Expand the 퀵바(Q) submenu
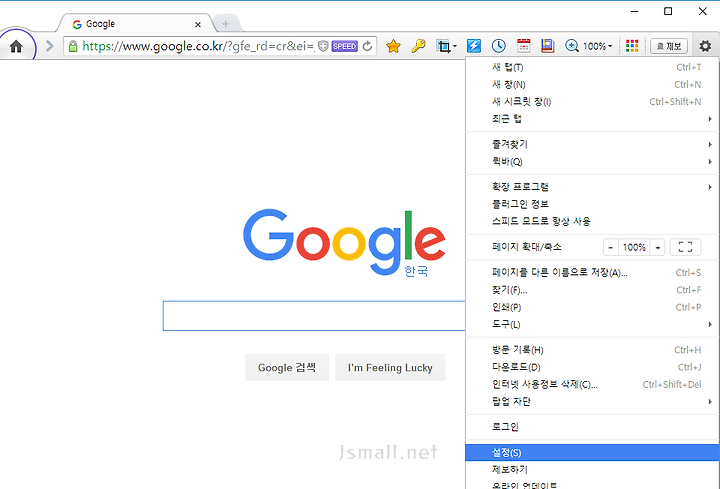Viewport: 720px width, 489px height. (592, 162)
